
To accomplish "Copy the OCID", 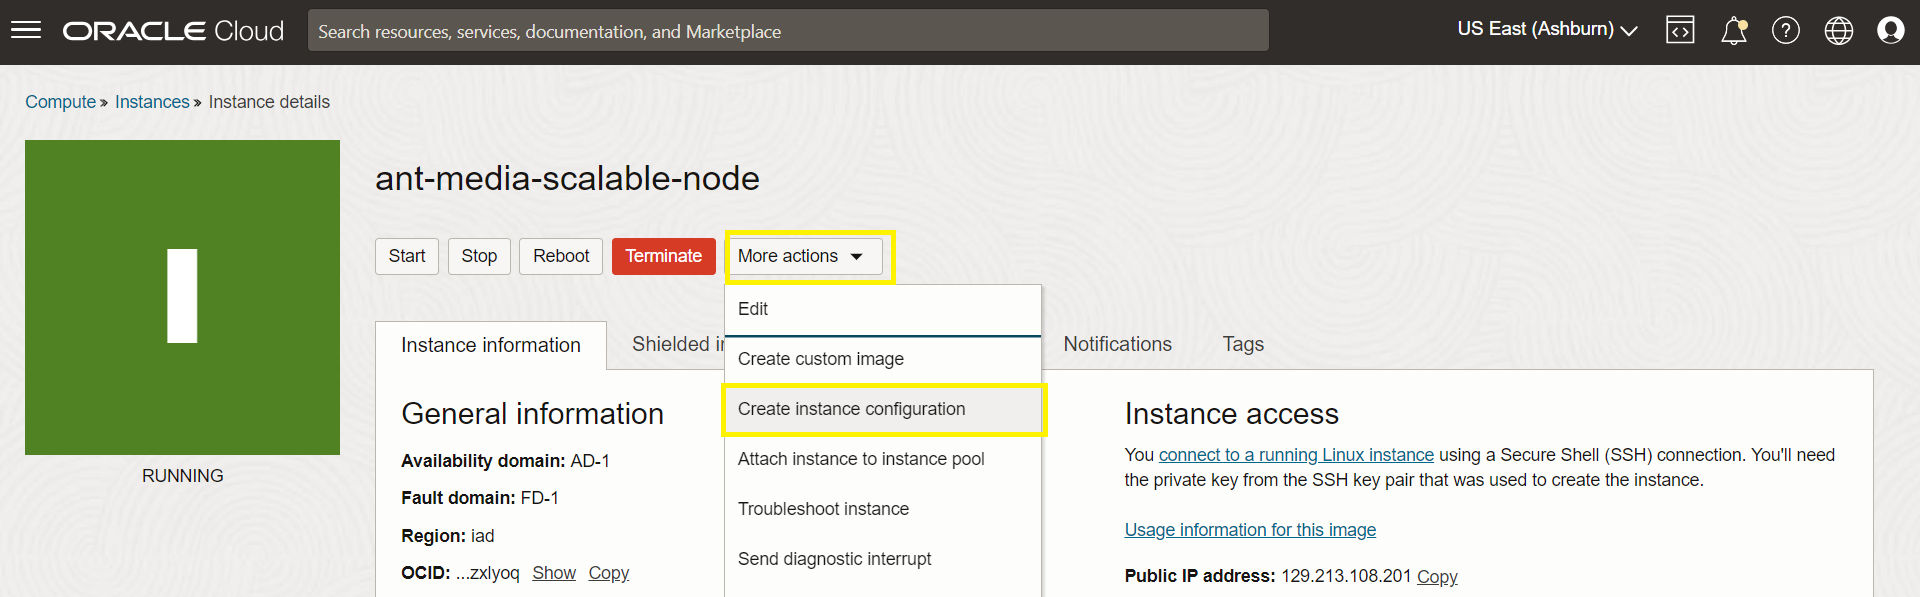I will pos(609,573).
